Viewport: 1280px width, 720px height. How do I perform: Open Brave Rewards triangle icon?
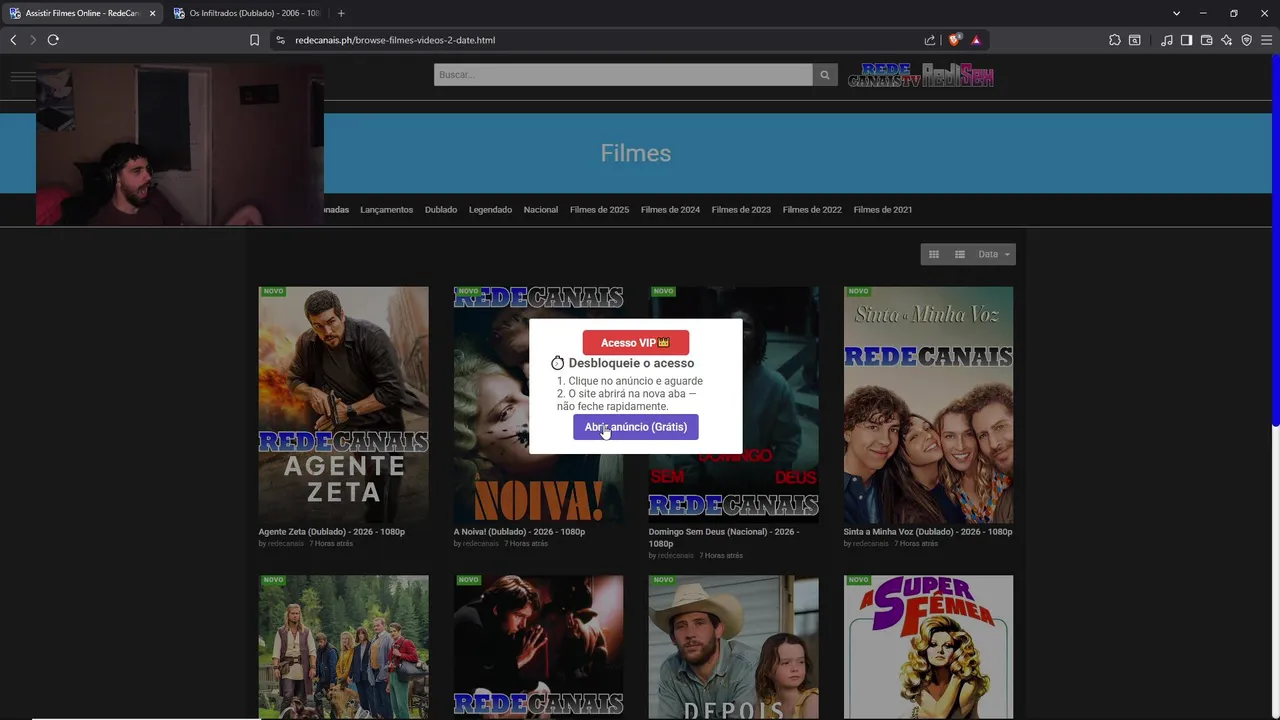pos(976,40)
